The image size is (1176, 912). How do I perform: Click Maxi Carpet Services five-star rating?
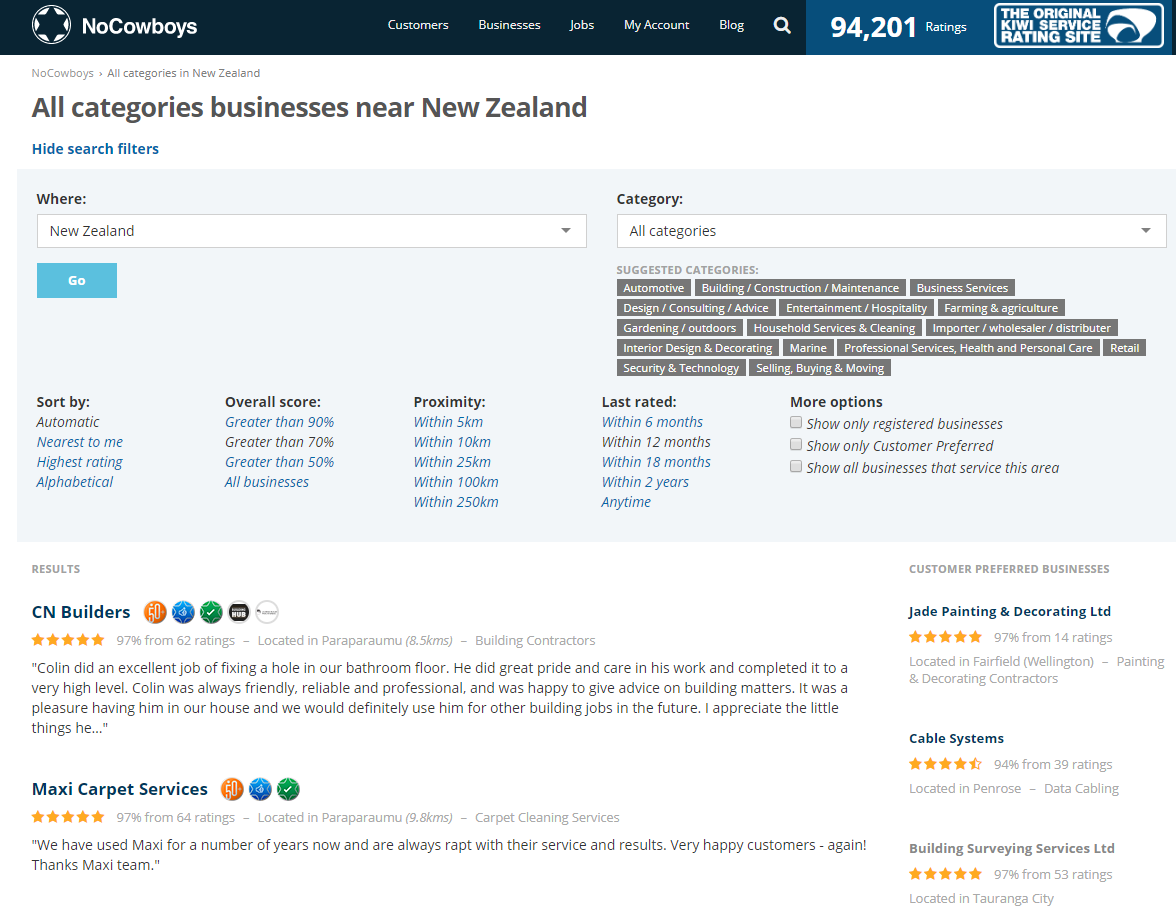[x=68, y=817]
